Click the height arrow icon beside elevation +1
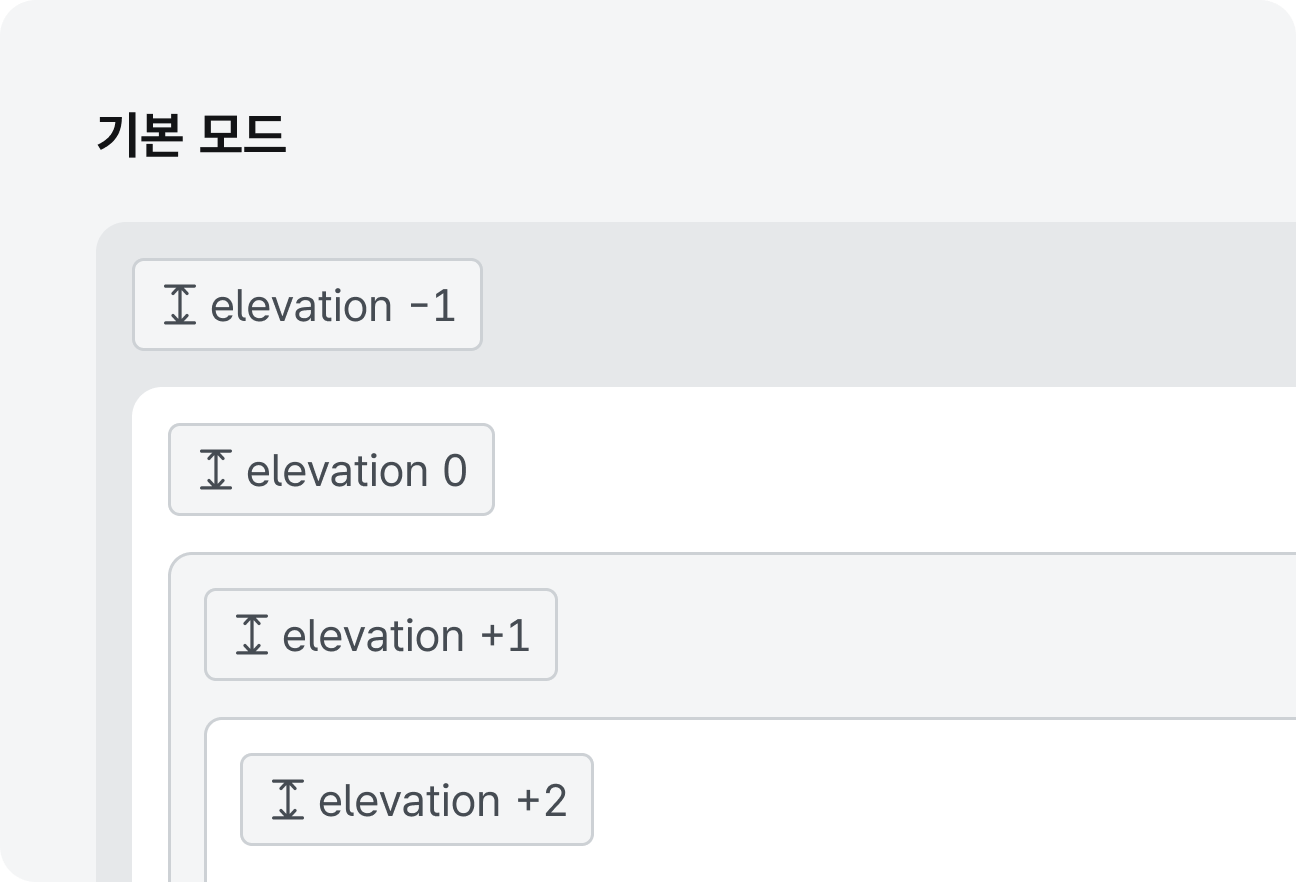Viewport: 1296px width, 882px height. pos(251,635)
